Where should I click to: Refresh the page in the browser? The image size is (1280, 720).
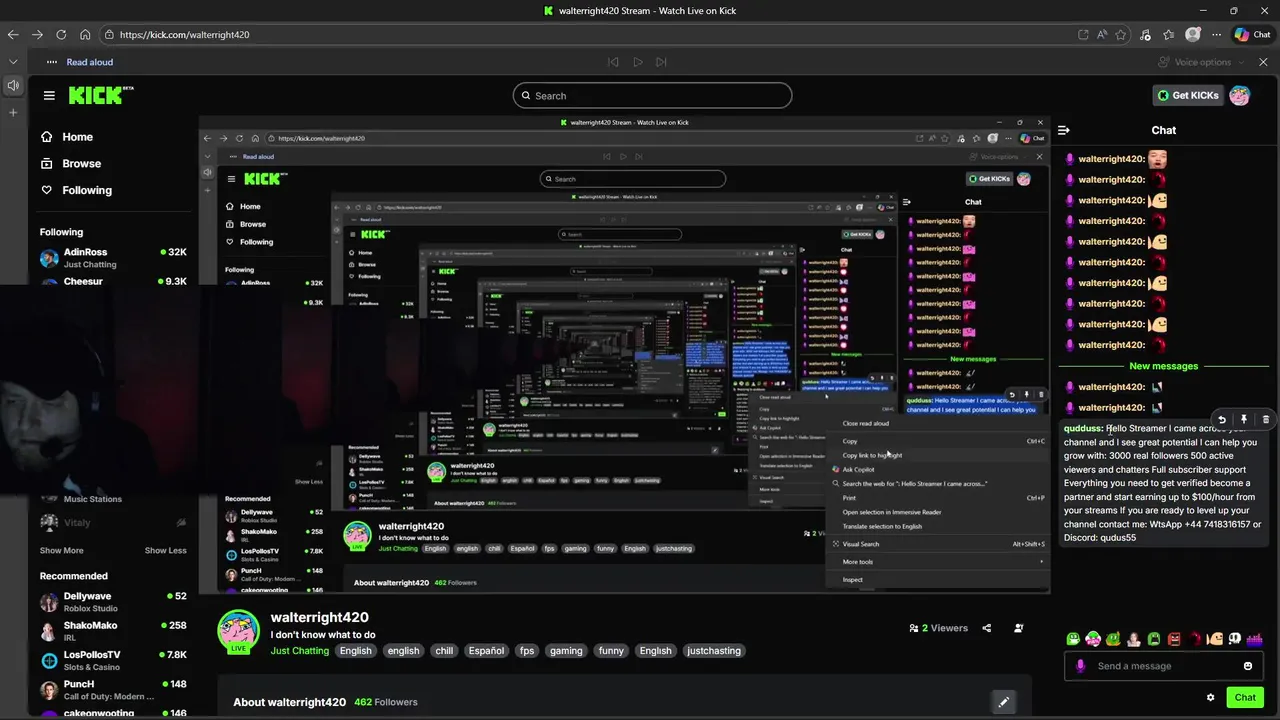coord(61,34)
